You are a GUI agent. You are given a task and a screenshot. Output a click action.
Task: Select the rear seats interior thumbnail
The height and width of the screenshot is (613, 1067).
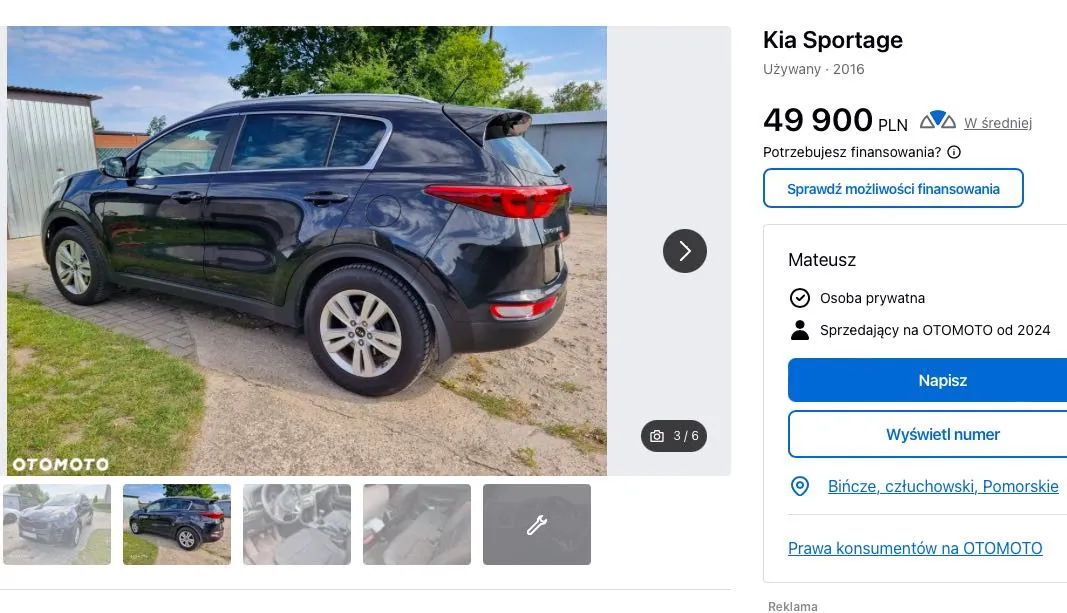tap(416, 525)
